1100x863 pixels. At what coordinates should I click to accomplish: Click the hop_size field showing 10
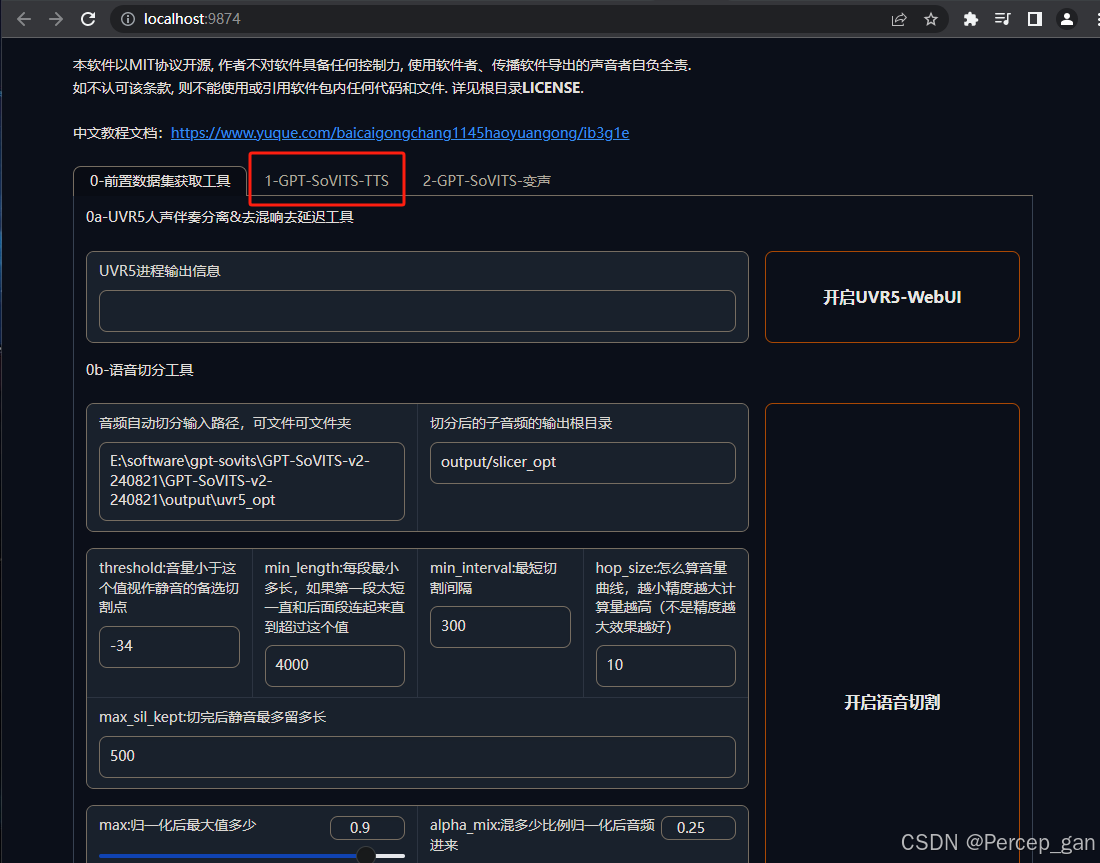point(665,665)
